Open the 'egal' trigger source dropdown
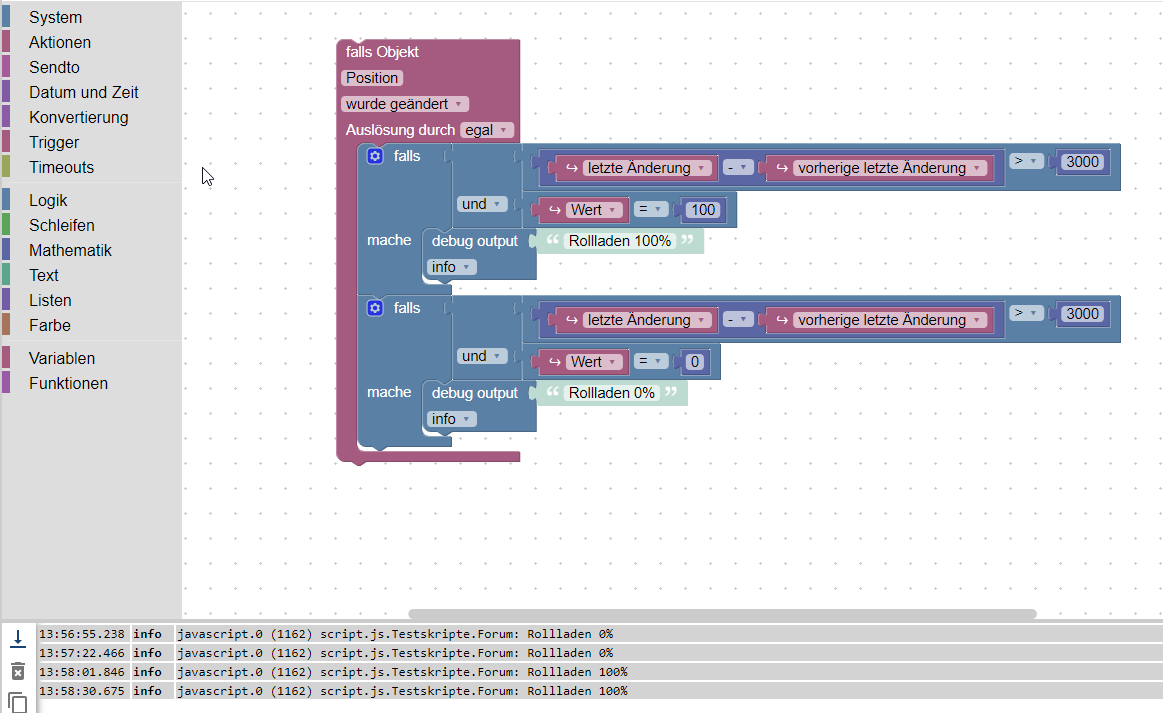 tap(487, 130)
